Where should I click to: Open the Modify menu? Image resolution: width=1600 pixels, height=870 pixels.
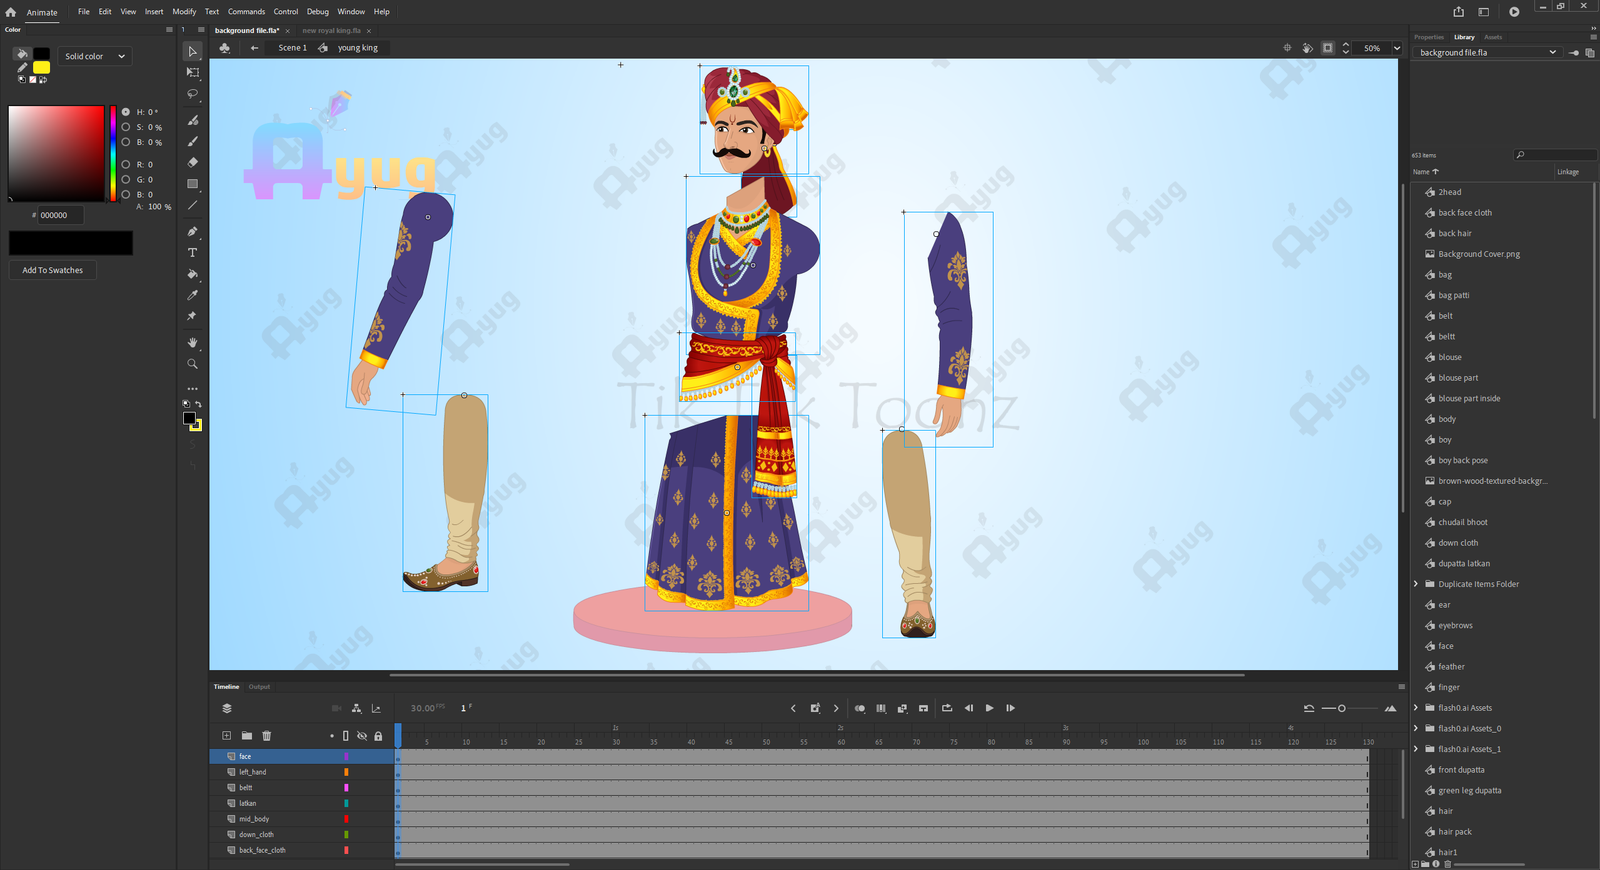[x=184, y=12]
